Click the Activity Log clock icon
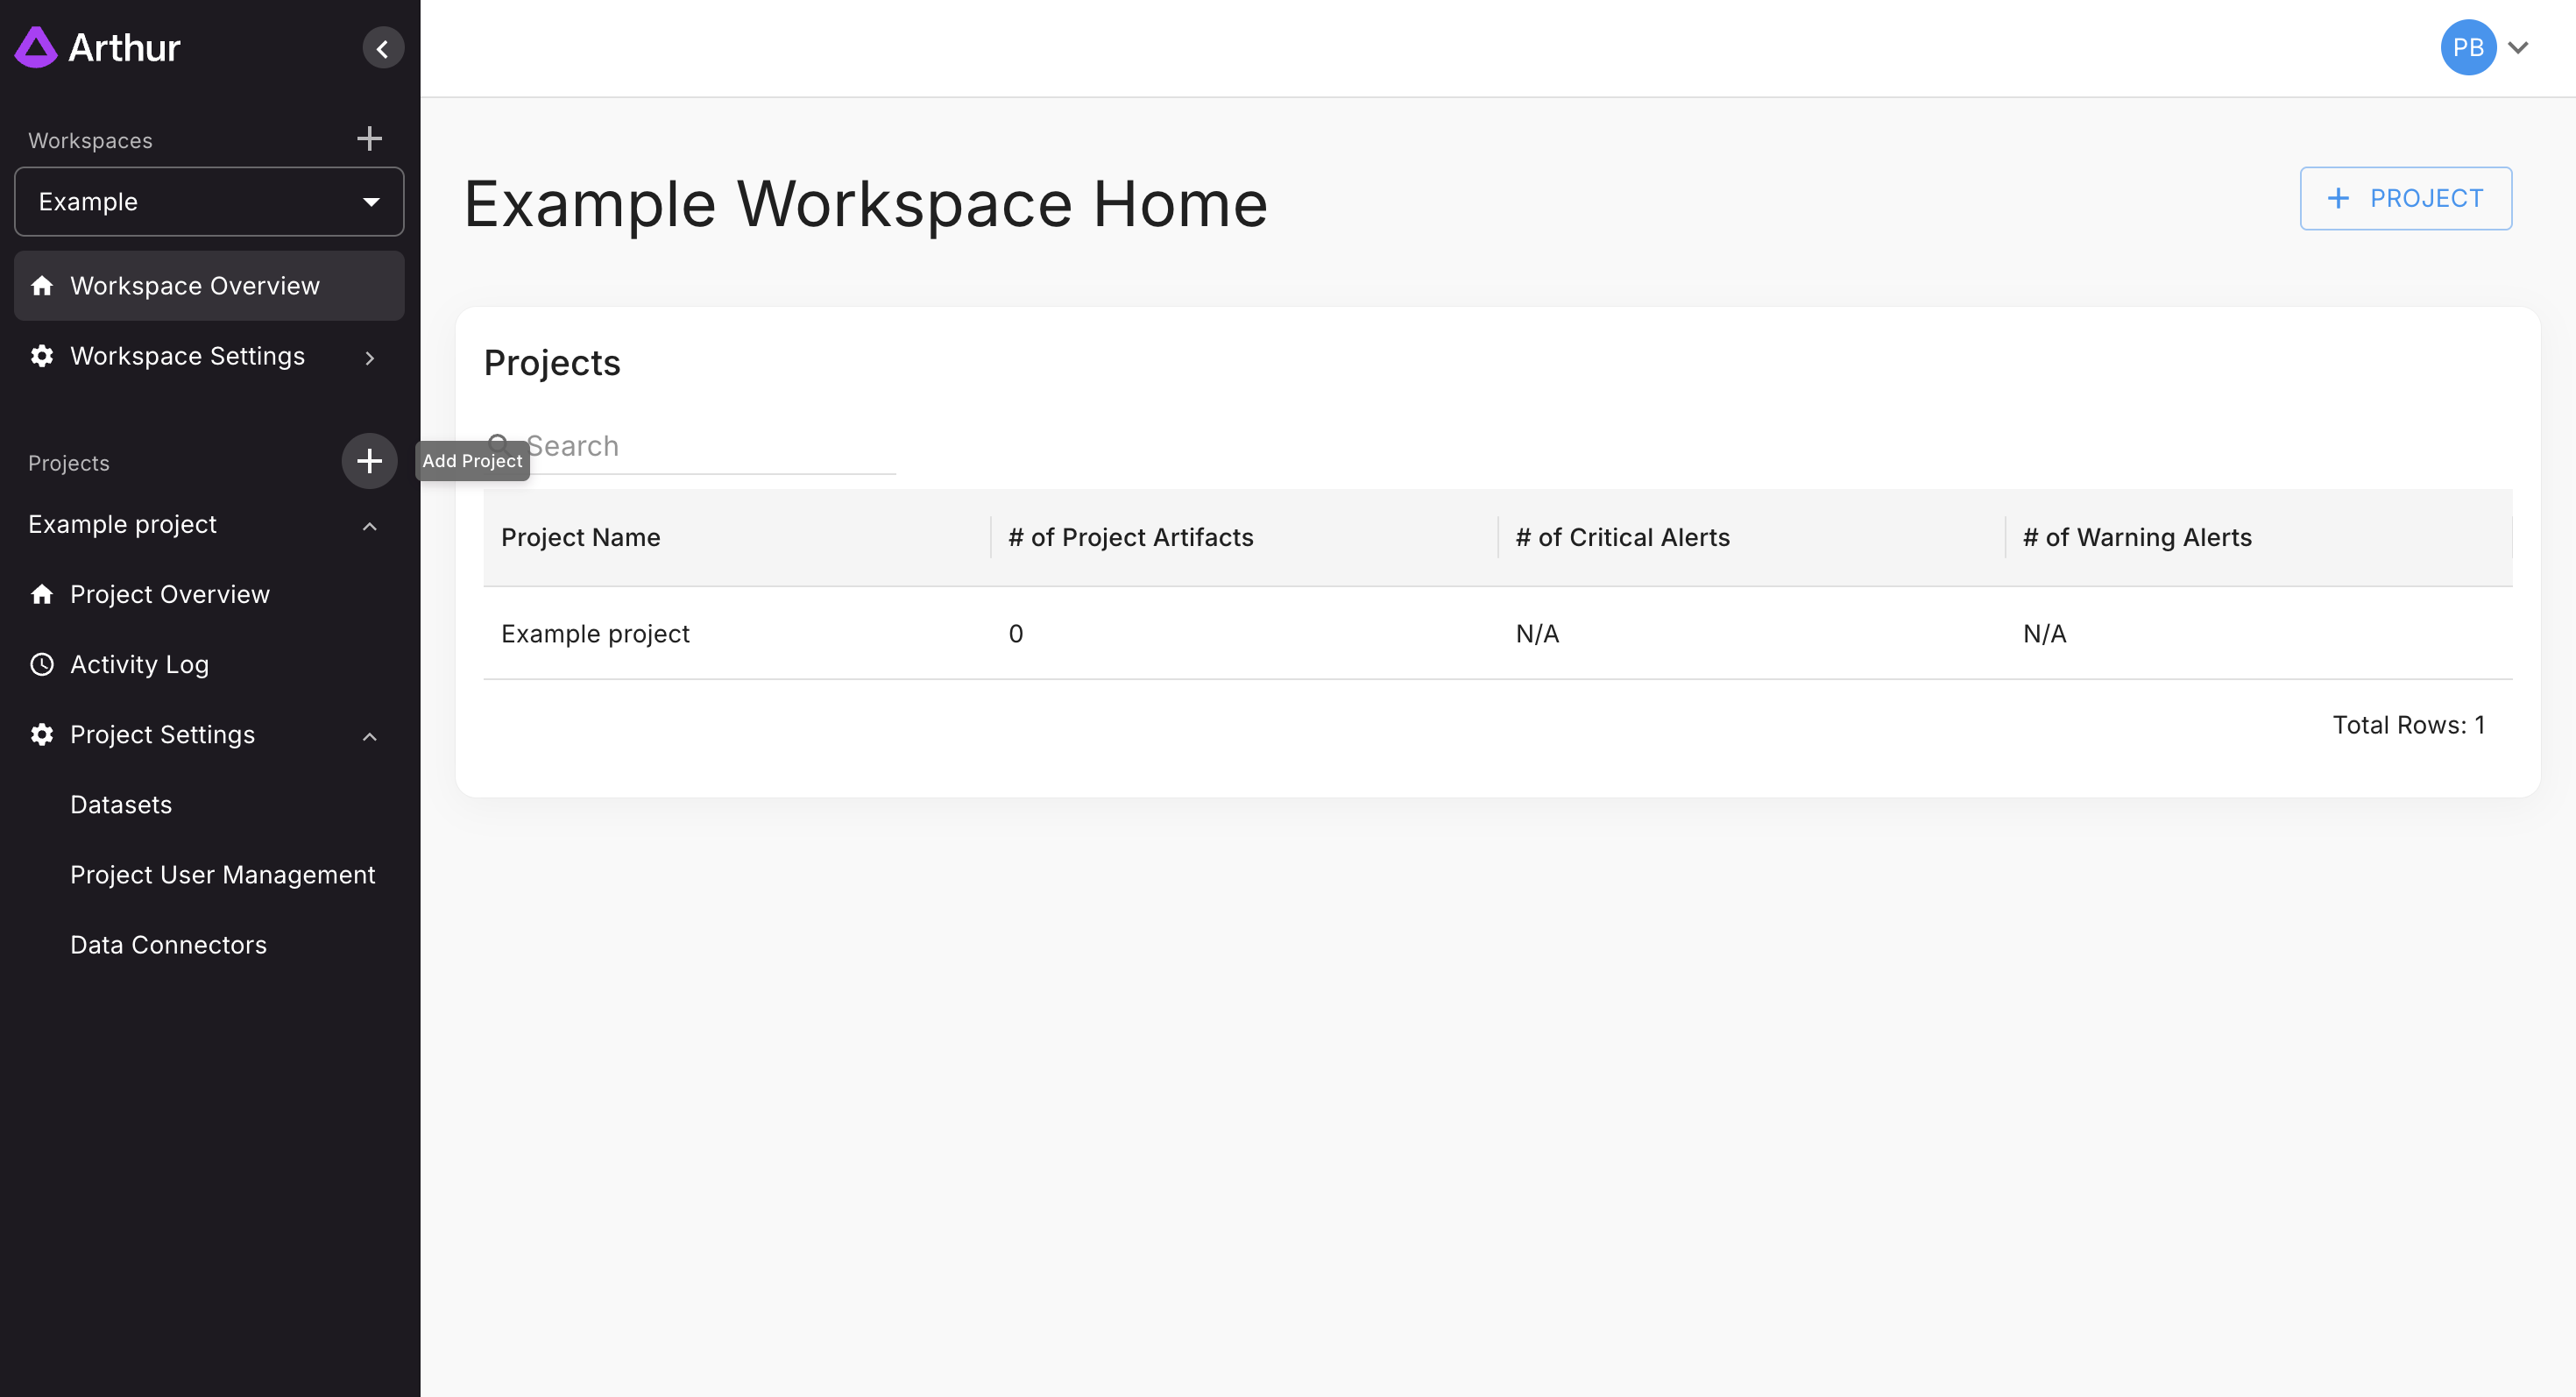The height and width of the screenshot is (1397, 2576). [42, 664]
